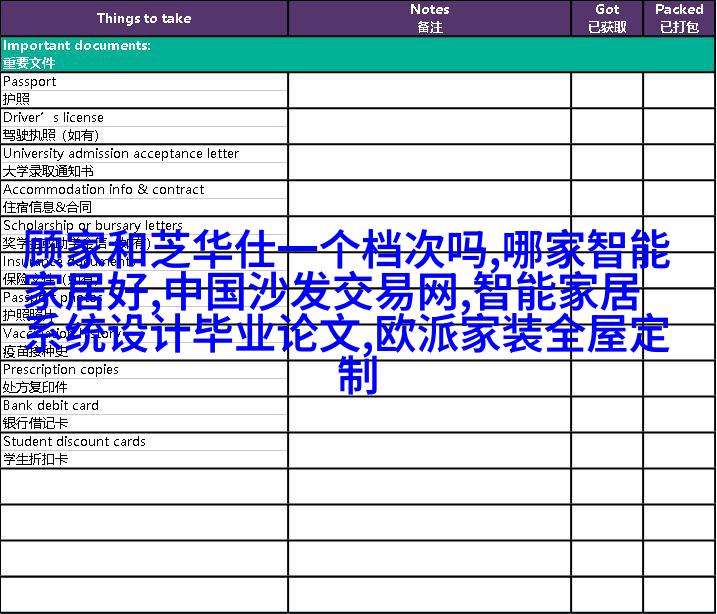Check Packed for Student discount cards
This screenshot has width=717, height=614.
click(x=679, y=450)
